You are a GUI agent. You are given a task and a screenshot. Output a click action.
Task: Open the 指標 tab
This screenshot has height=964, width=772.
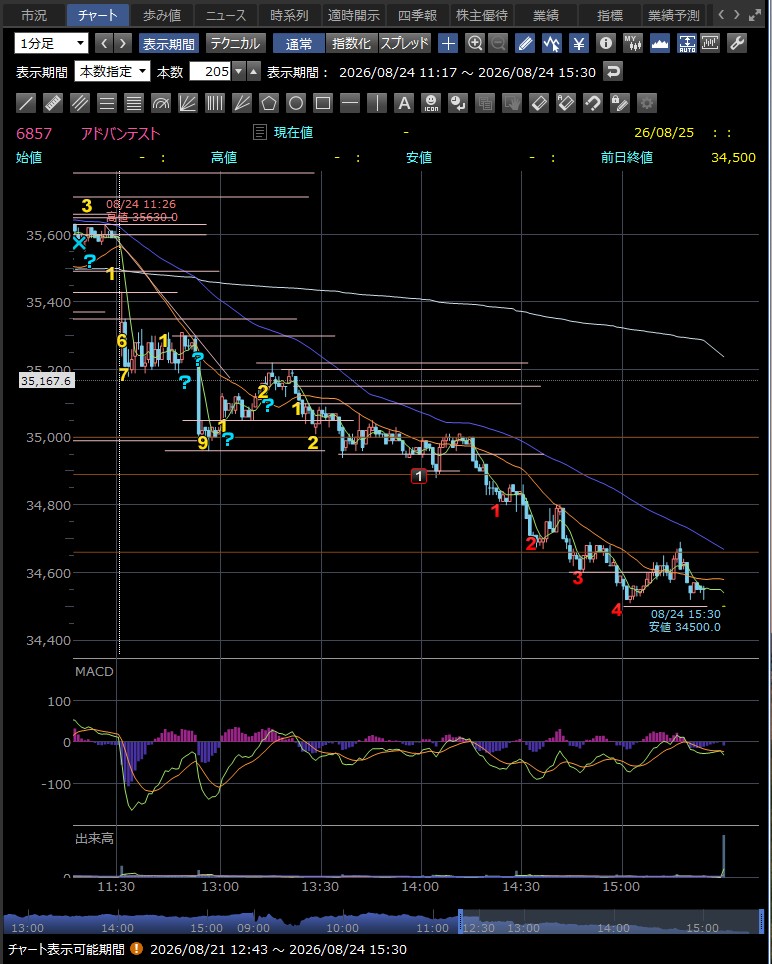click(x=610, y=15)
